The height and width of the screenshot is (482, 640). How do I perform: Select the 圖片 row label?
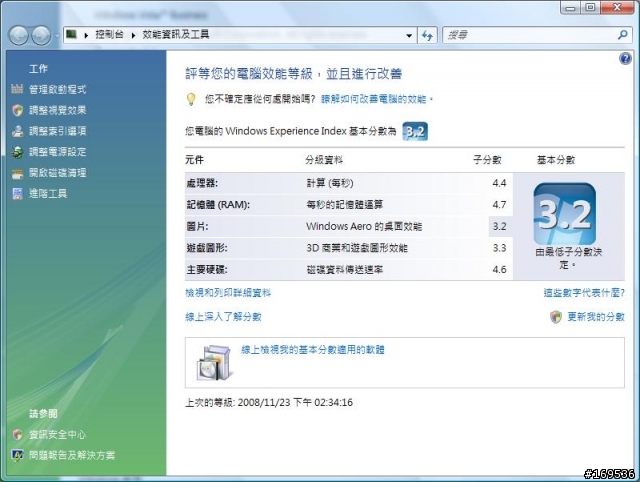(198, 227)
